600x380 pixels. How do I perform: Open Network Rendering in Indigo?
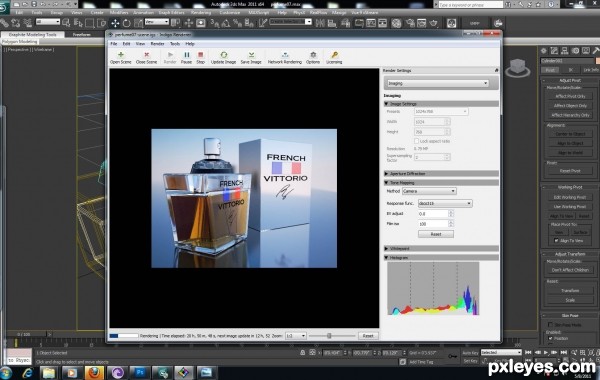[285, 57]
